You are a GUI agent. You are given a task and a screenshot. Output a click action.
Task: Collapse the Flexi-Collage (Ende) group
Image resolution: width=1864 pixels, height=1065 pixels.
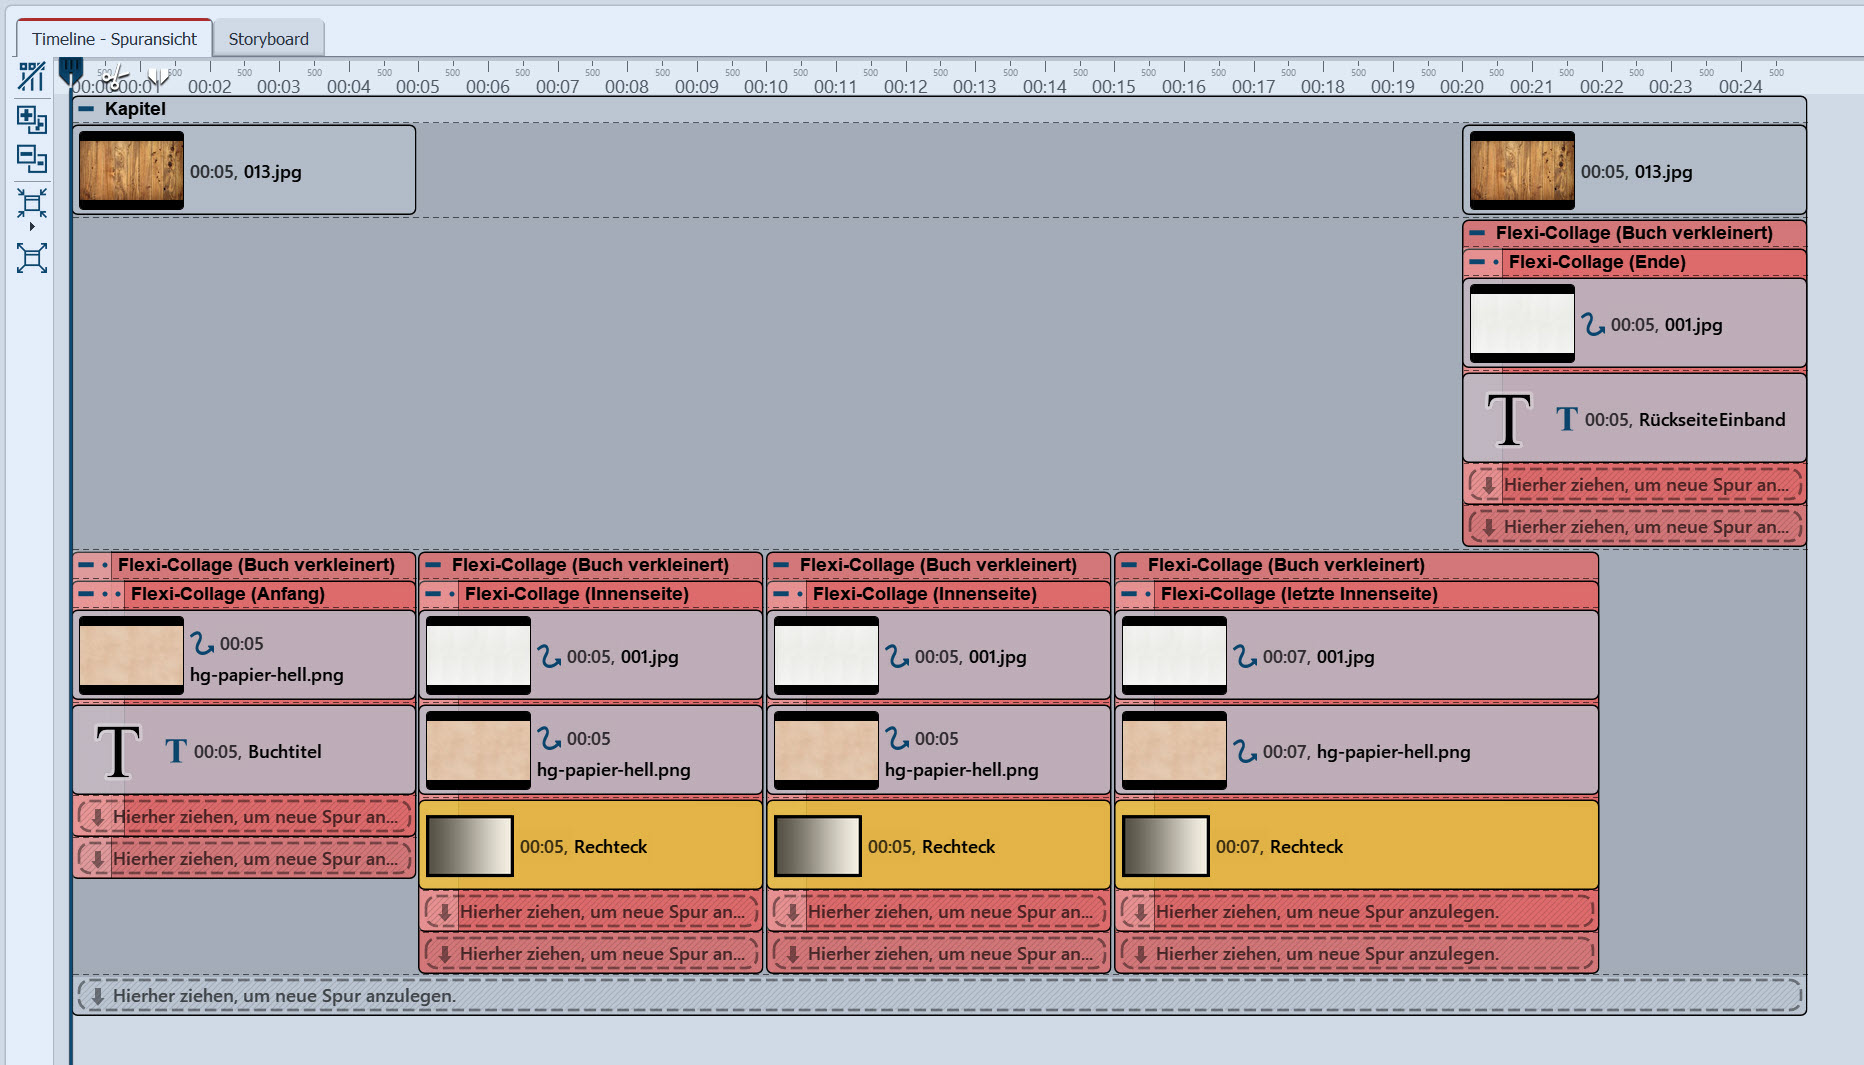point(1477,262)
